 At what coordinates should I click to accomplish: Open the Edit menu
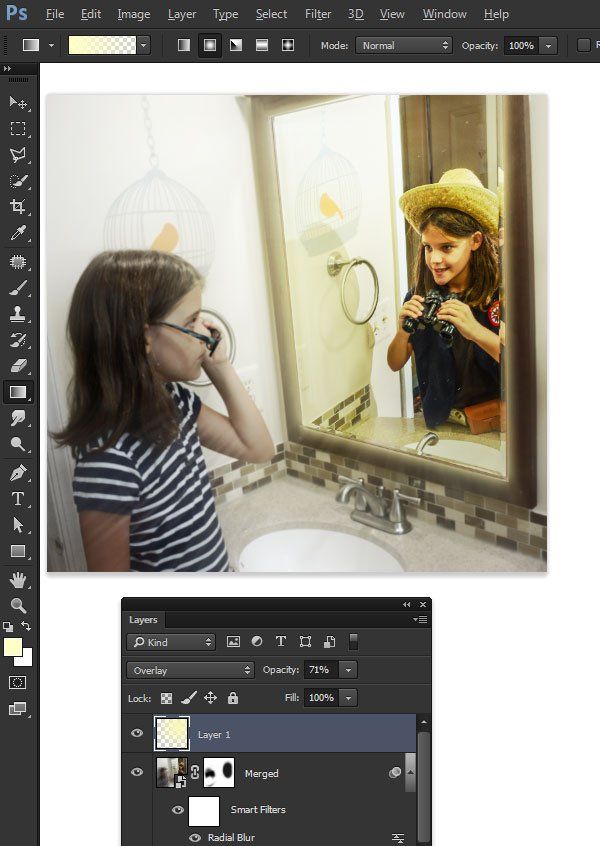pos(91,14)
